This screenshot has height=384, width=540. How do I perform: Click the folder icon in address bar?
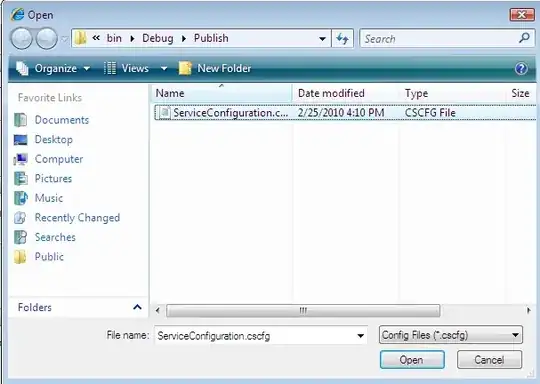point(80,38)
